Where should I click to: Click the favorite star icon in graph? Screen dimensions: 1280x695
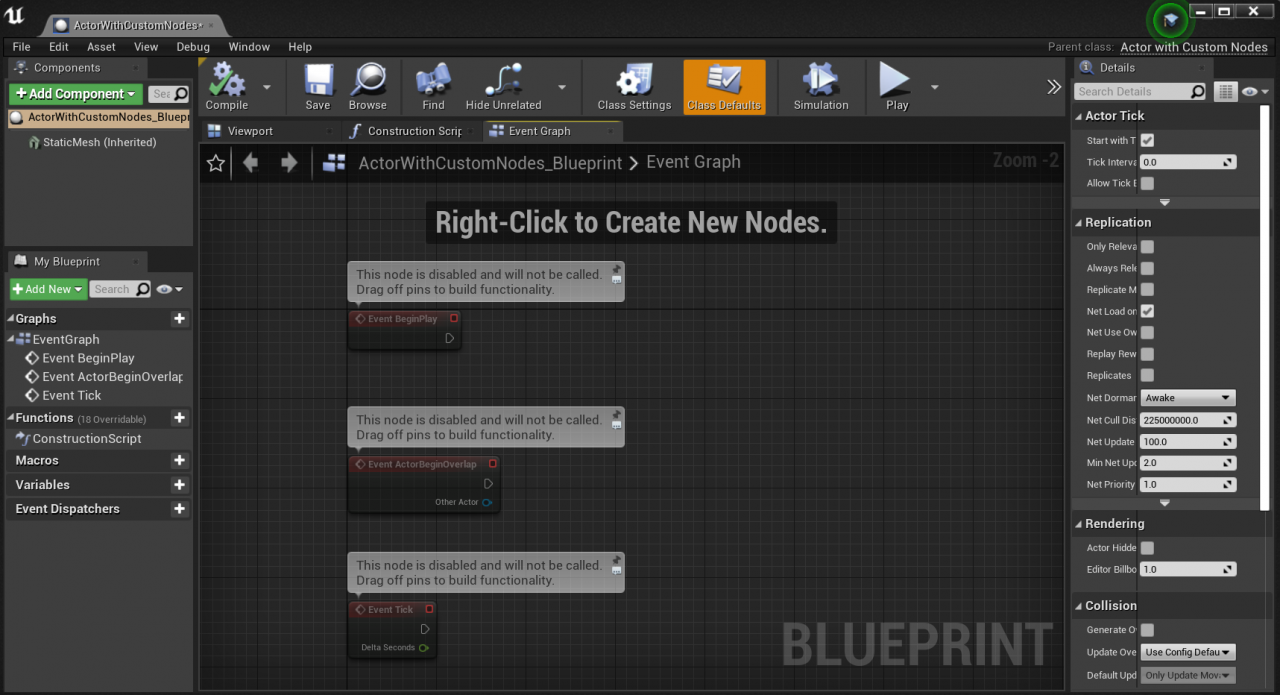pyautogui.click(x=216, y=163)
